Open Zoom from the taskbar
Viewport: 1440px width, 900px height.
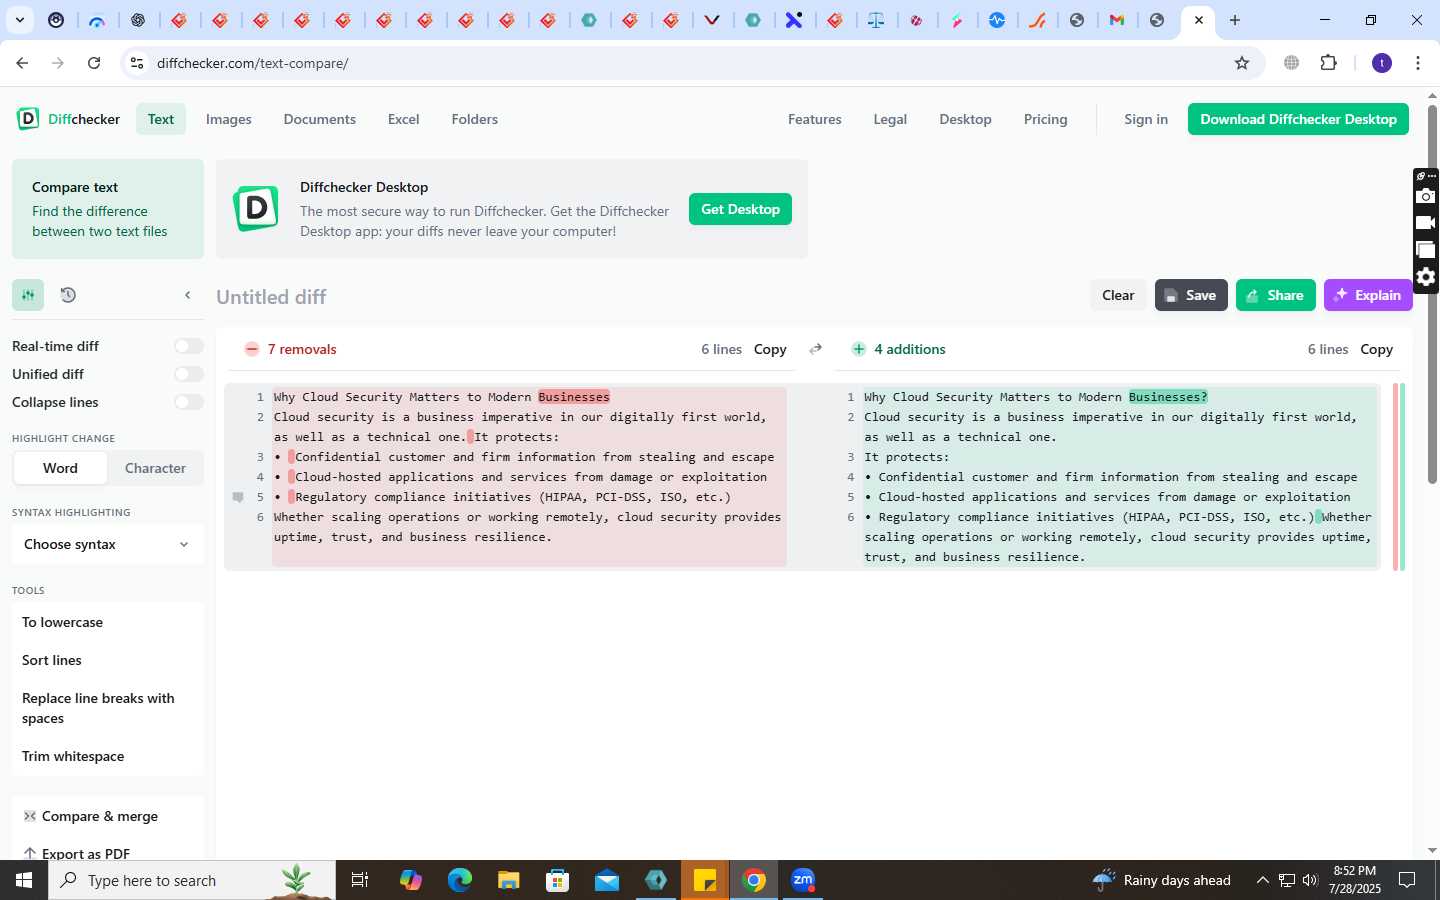[x=803, y=880]
